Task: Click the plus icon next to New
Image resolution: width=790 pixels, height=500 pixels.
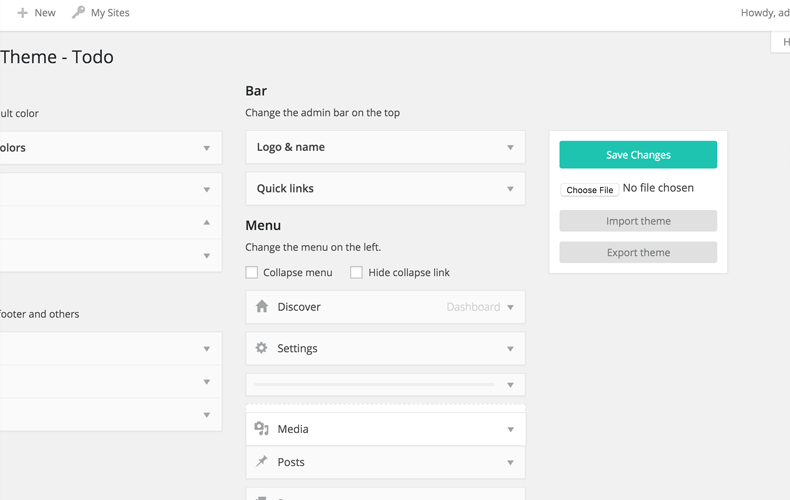Action: 22,13
